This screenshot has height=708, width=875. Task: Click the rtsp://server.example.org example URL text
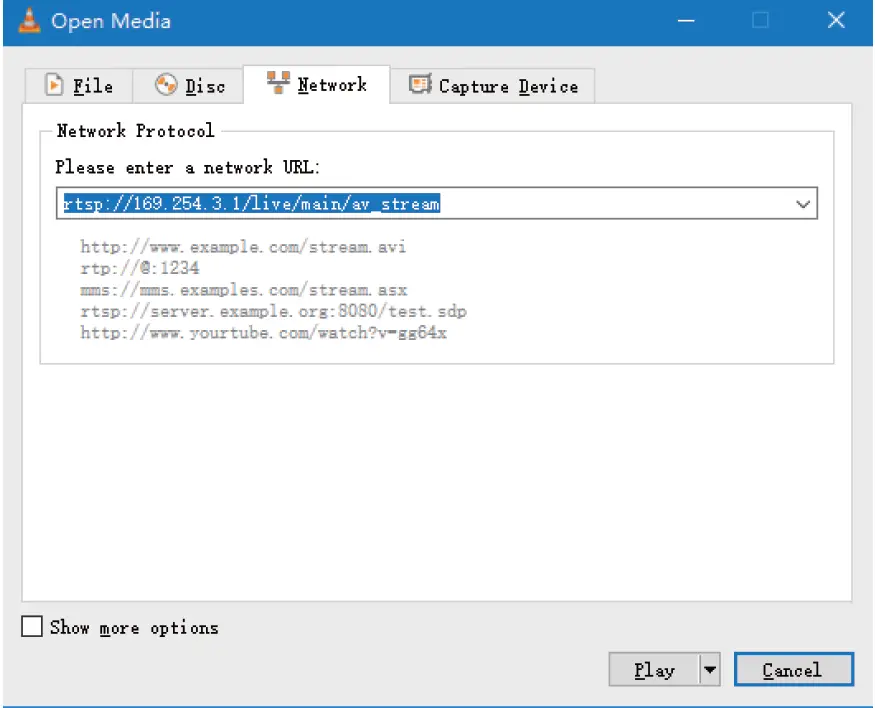[x=273, y=311]
